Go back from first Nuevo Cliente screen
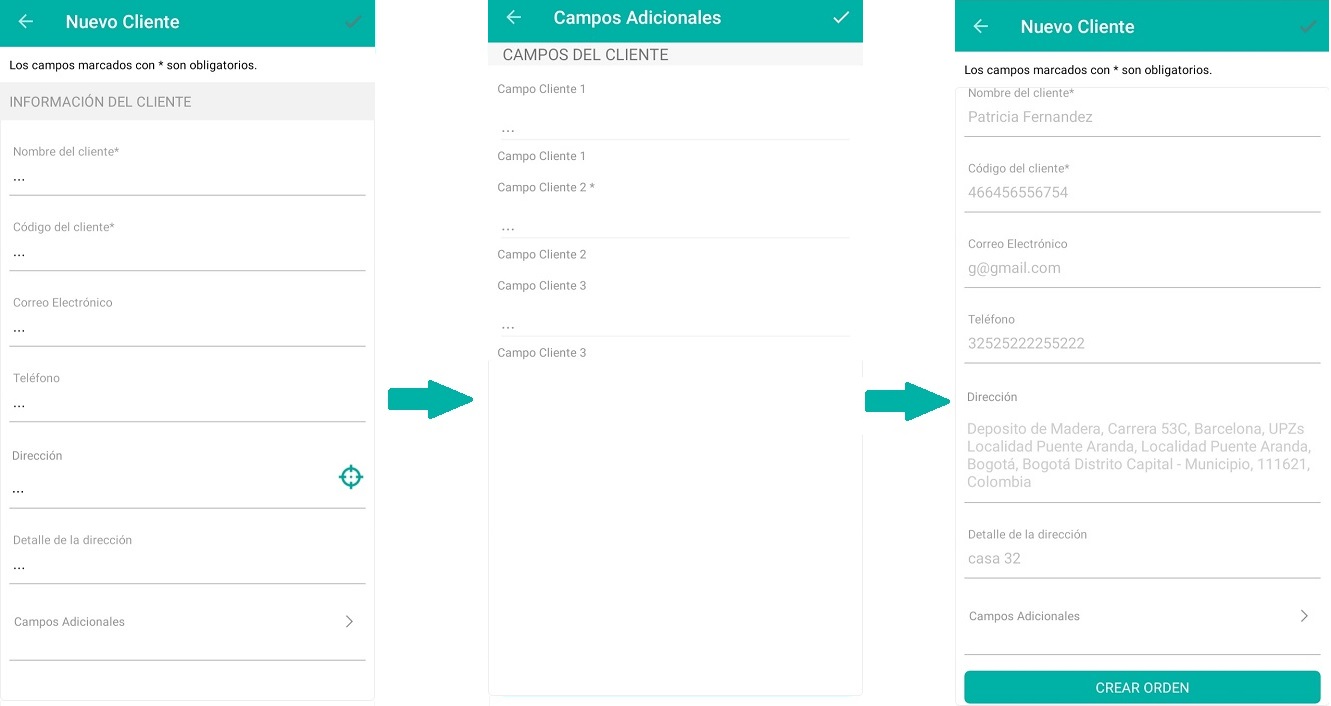This screenshot has width=1331, height=706. click(x=26, y=22)
